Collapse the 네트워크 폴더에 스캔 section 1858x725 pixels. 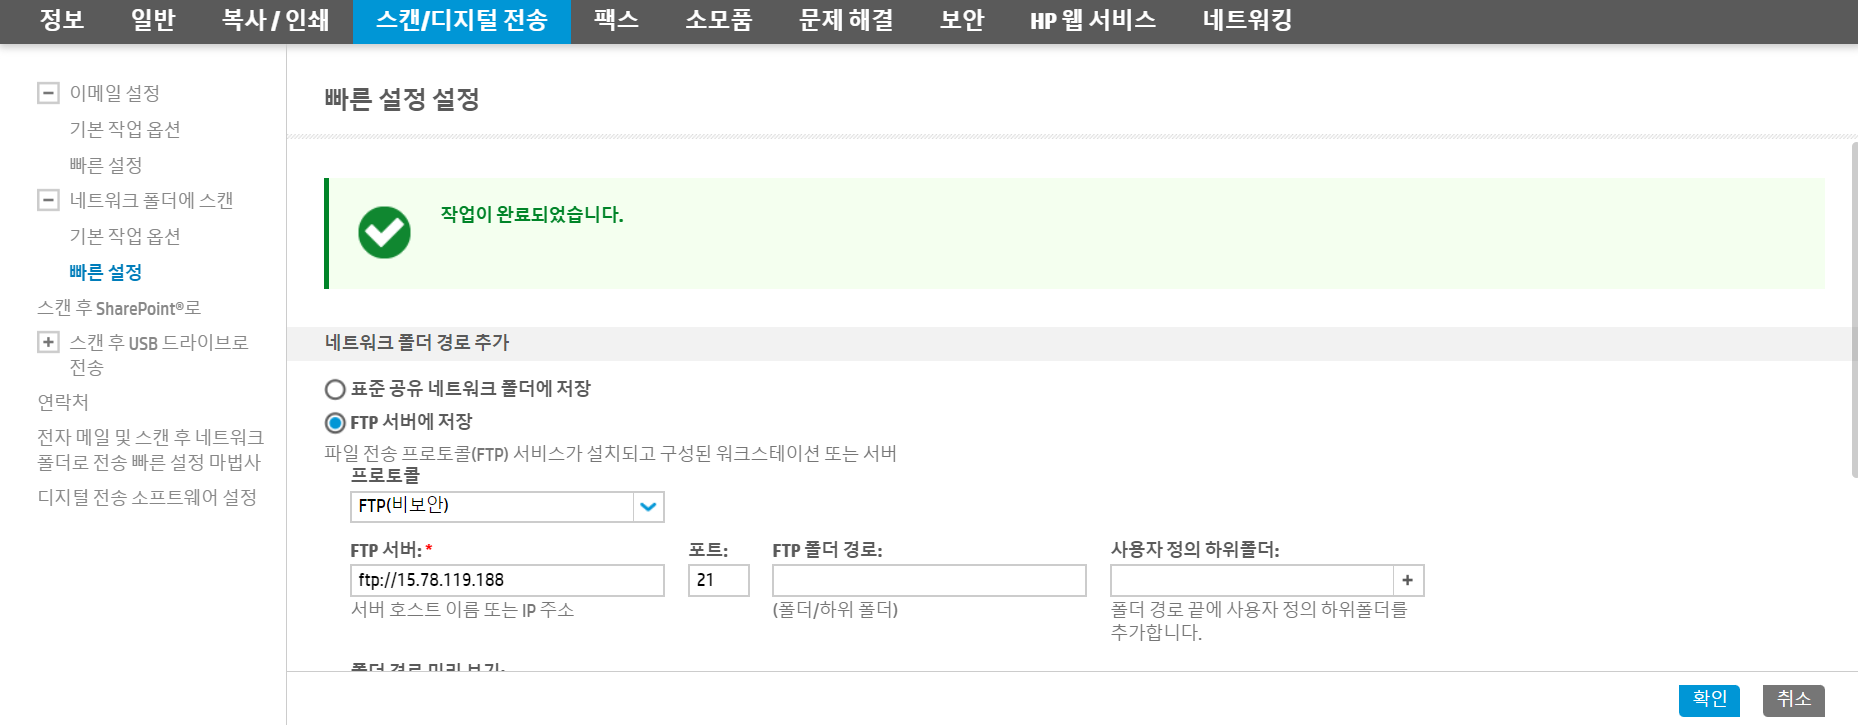coord(48,200)
